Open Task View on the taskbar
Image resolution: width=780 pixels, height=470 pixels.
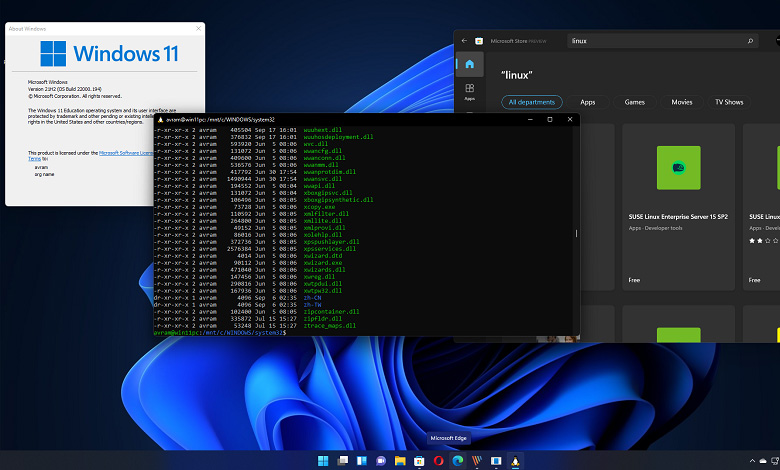tap(342, 460)
